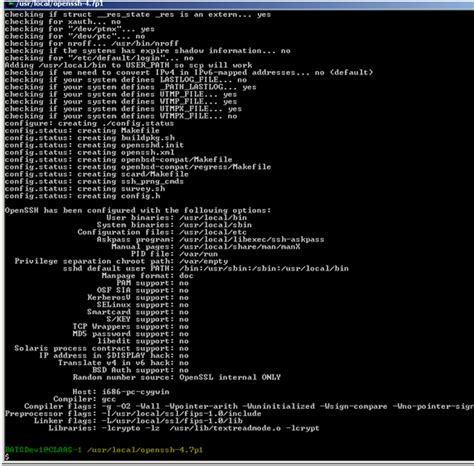Click the $ command prompt at bottom
Screen dimensions: 474x466
tap(7, 457)
